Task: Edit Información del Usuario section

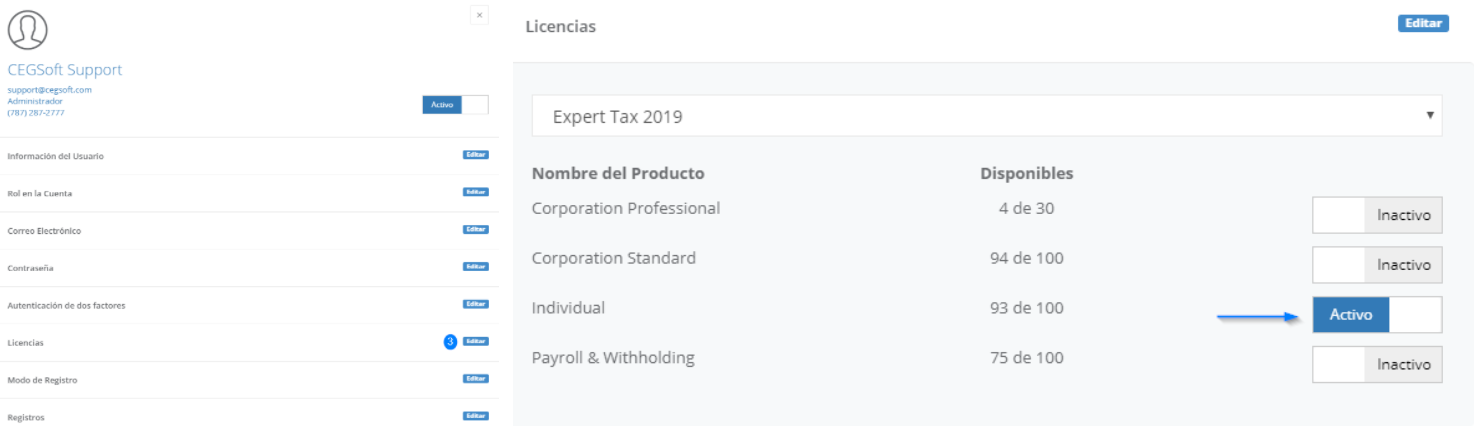Action: click(476, 156)
